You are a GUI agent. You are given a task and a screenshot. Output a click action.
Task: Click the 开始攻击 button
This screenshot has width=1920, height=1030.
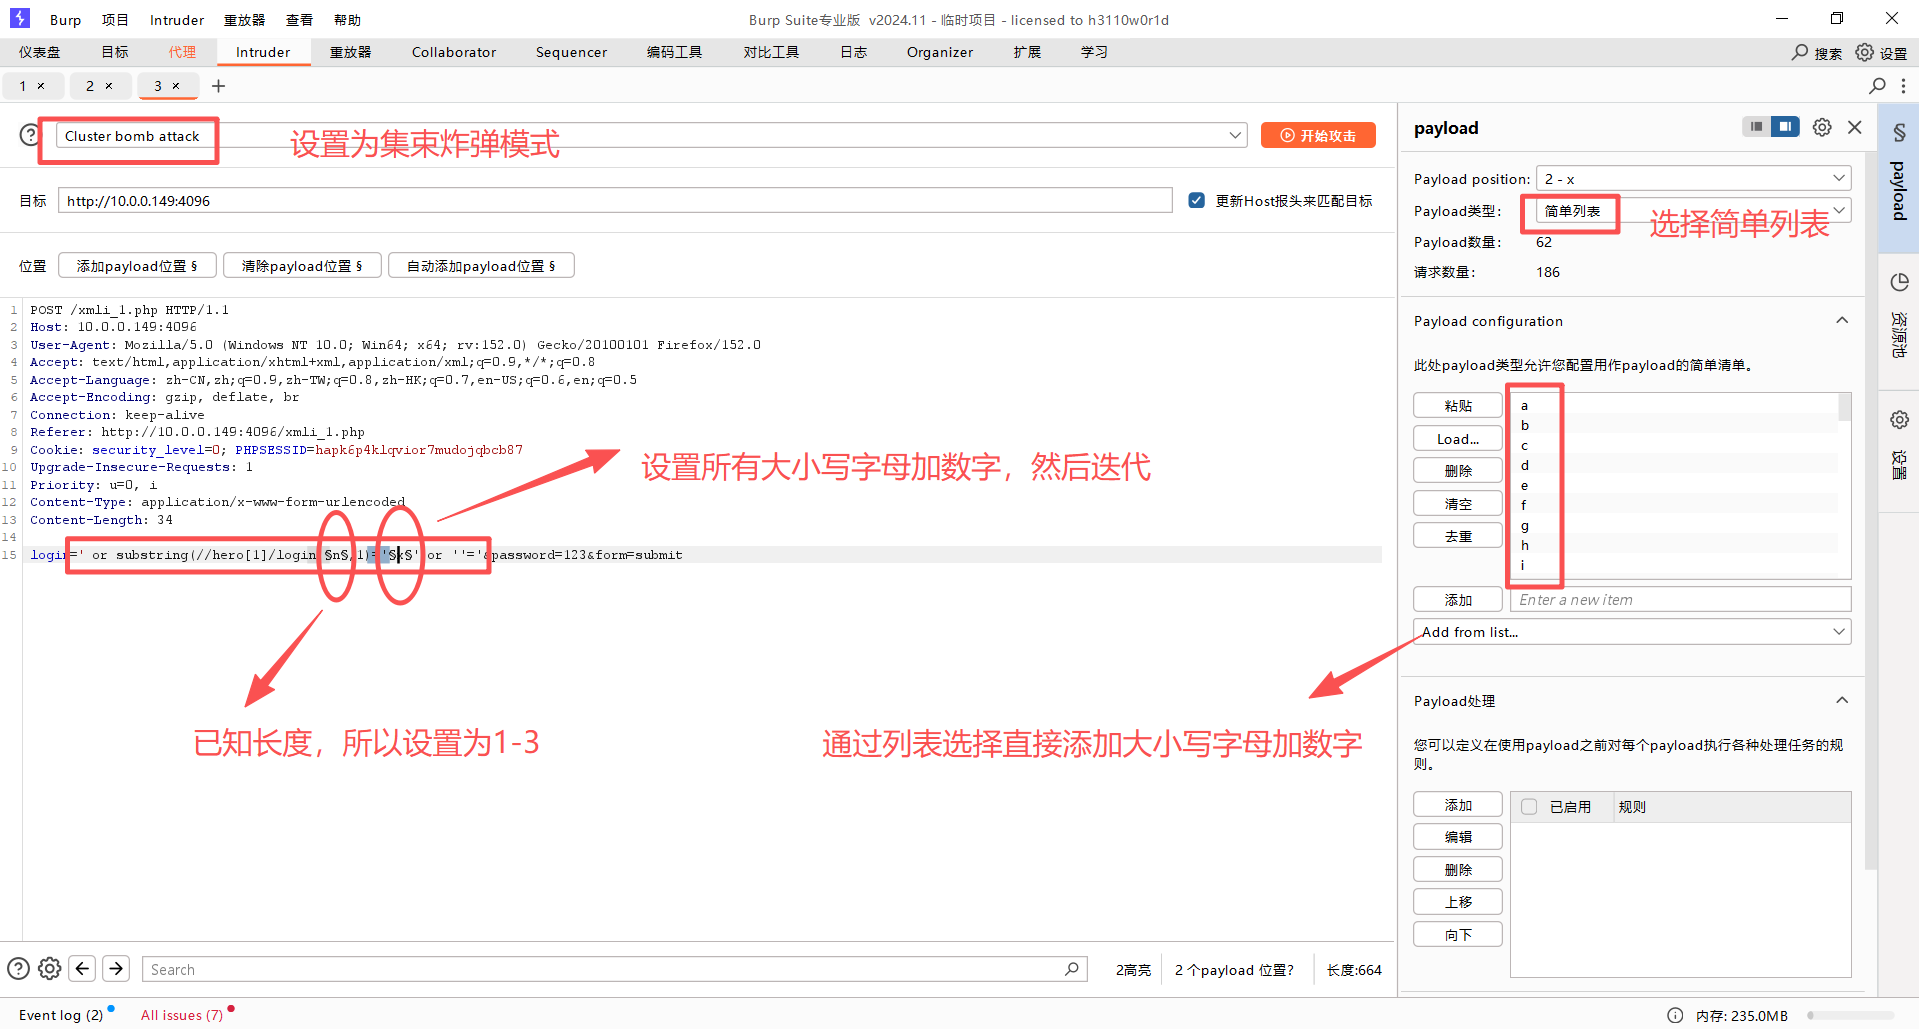tap(1318, 135)
